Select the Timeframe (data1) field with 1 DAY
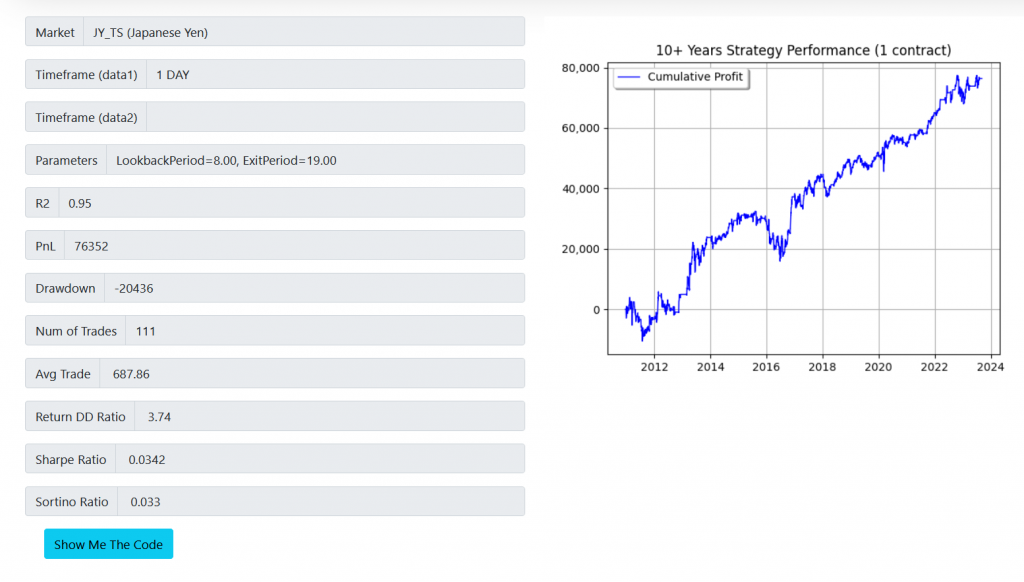Viewport: 1024px width, 582px height. point(335,75)
